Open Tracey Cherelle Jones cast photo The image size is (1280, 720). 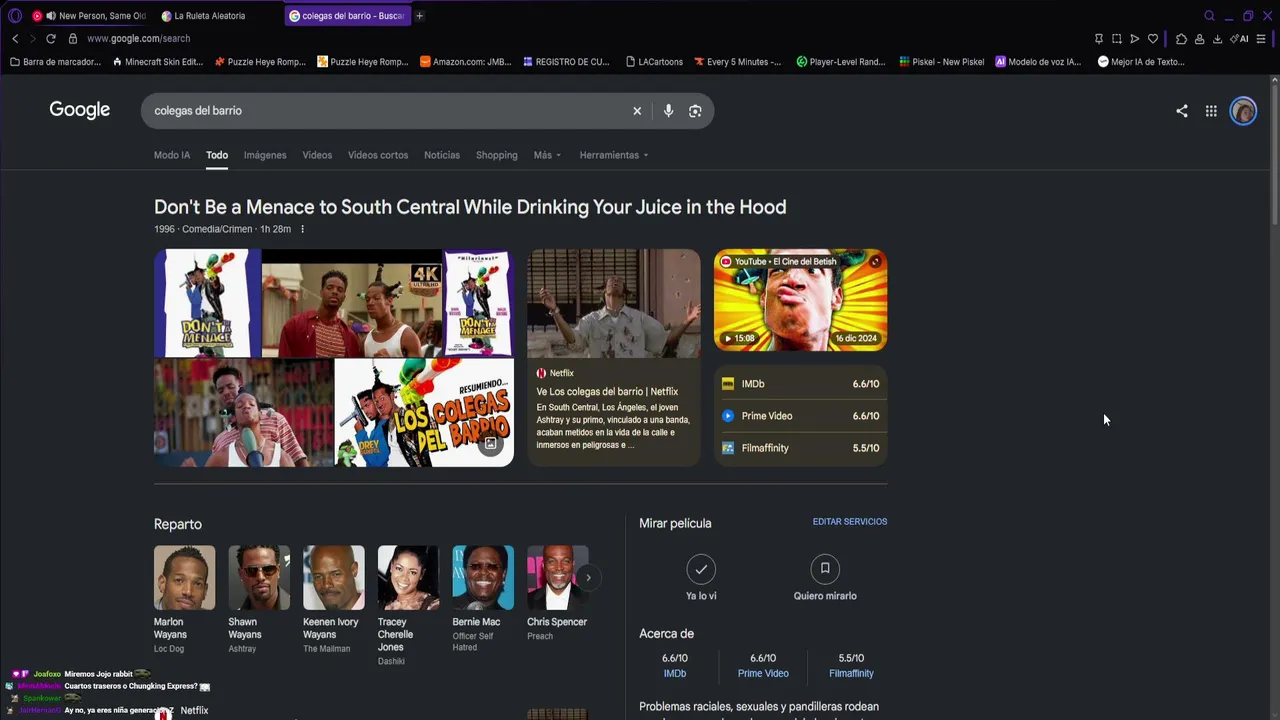tap(408, 577)
